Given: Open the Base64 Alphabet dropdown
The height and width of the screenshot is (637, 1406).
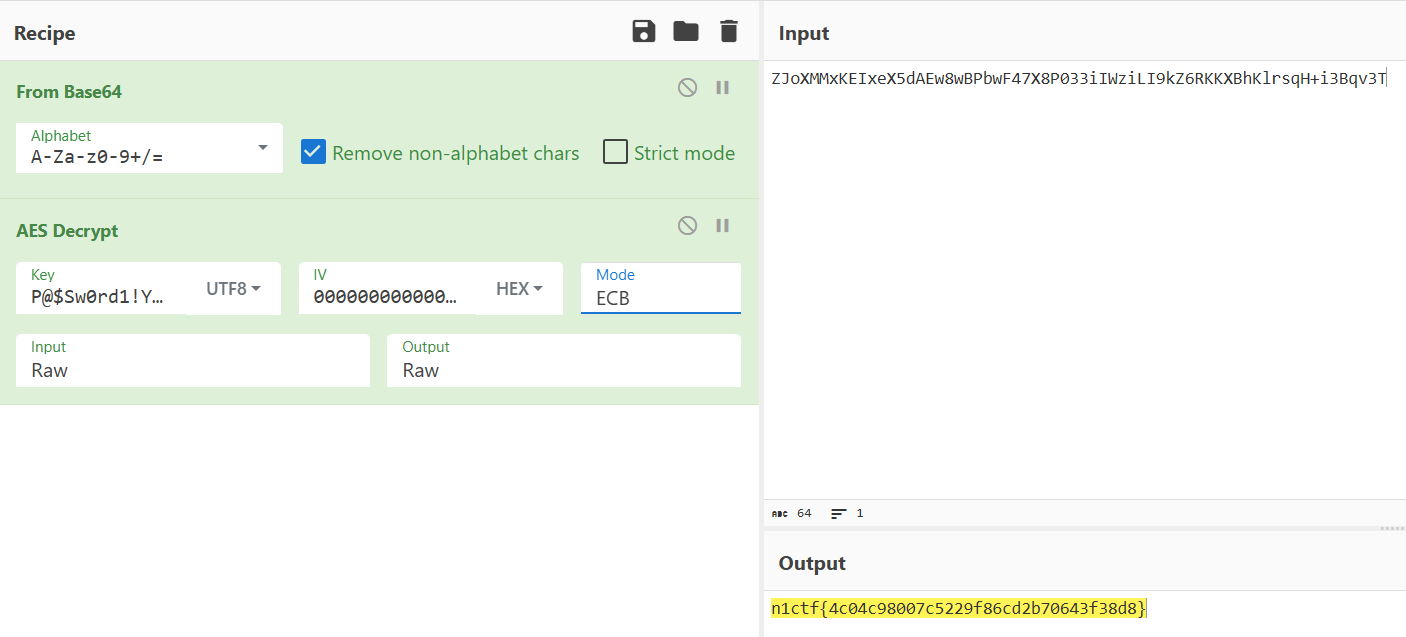Looking at the screenshot, I should click(x=262, y=148).
